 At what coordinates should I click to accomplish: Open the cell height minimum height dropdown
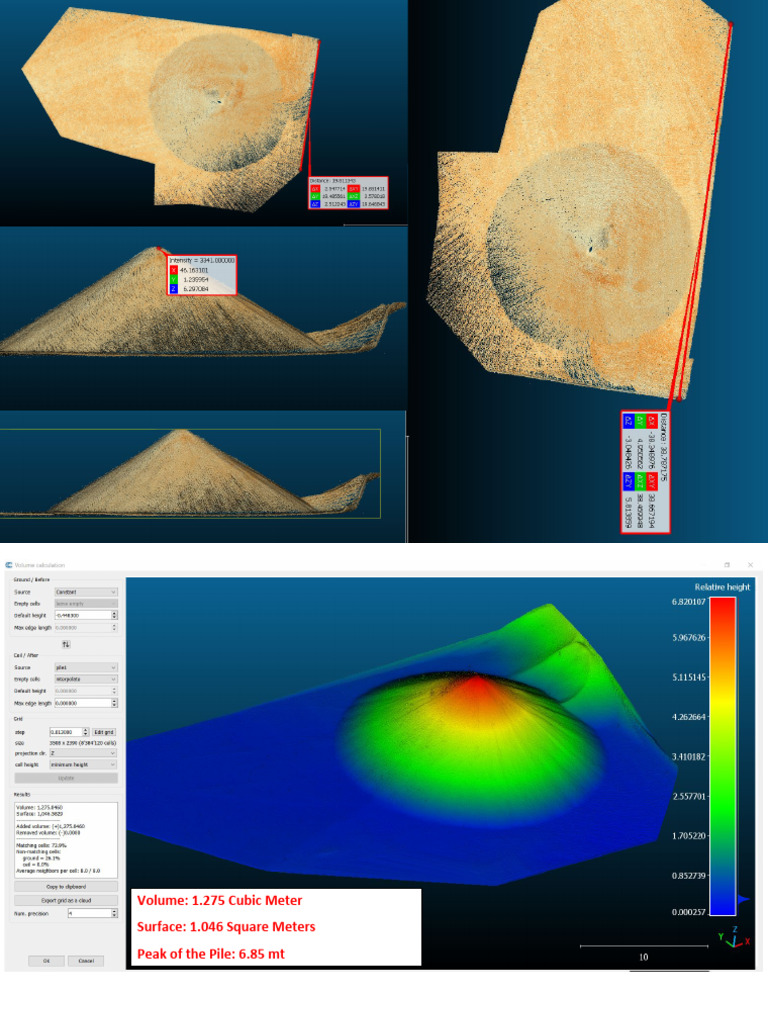pos(84,764)
